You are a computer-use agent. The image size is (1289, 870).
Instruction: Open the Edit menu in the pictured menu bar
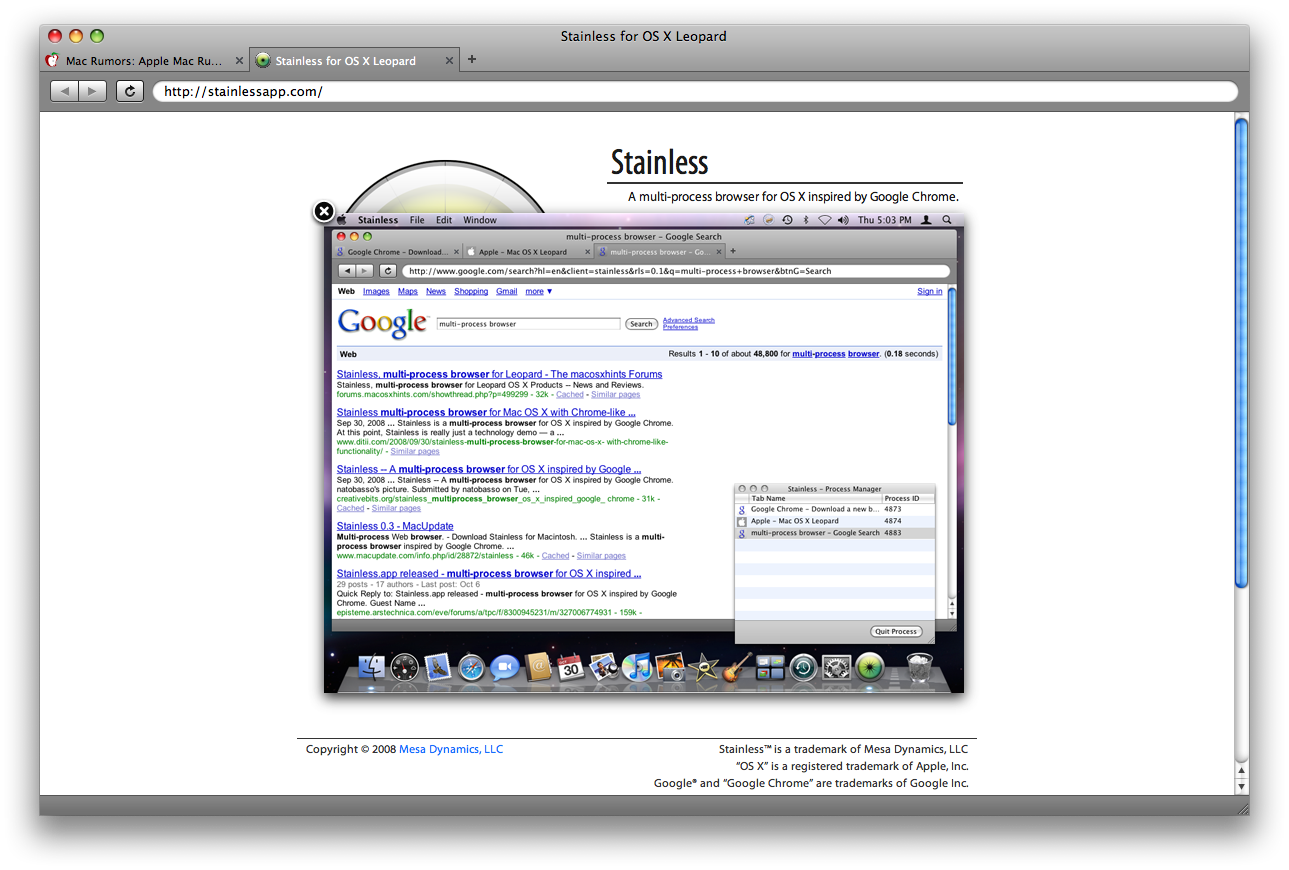(444, 220)
